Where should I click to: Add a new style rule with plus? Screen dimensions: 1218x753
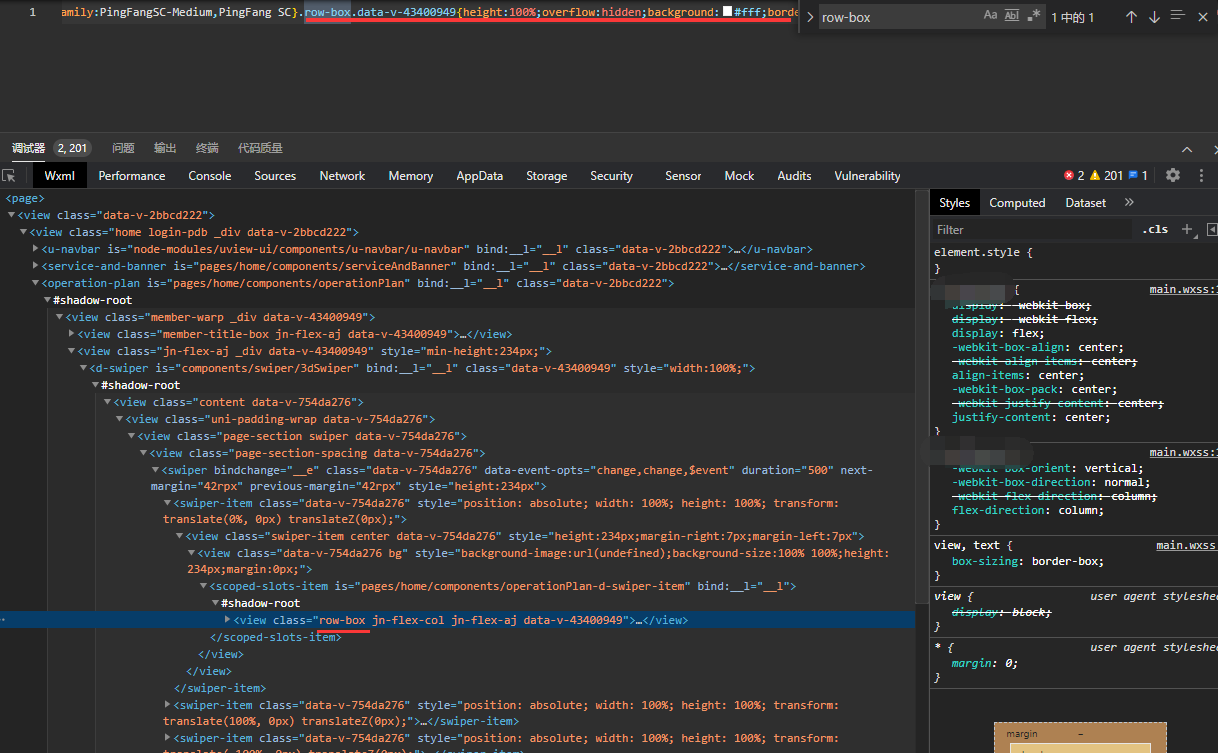tap(1187, 229)
